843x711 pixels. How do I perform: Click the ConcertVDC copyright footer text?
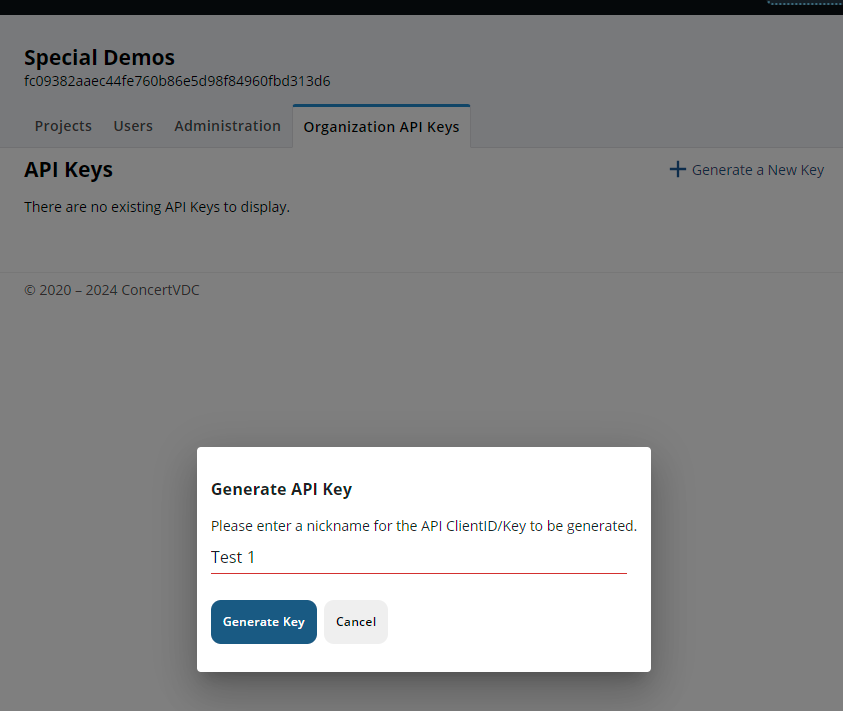(112, 290)
